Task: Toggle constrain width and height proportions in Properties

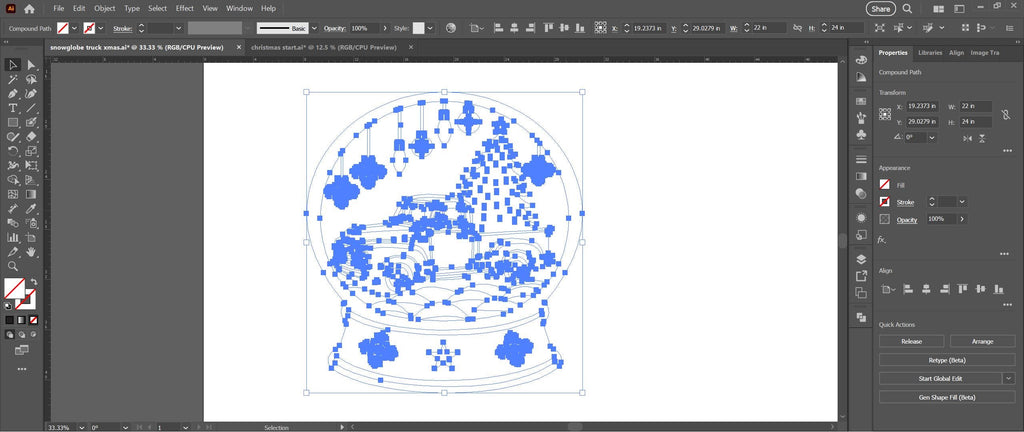Action: (x=1006, y=114)
